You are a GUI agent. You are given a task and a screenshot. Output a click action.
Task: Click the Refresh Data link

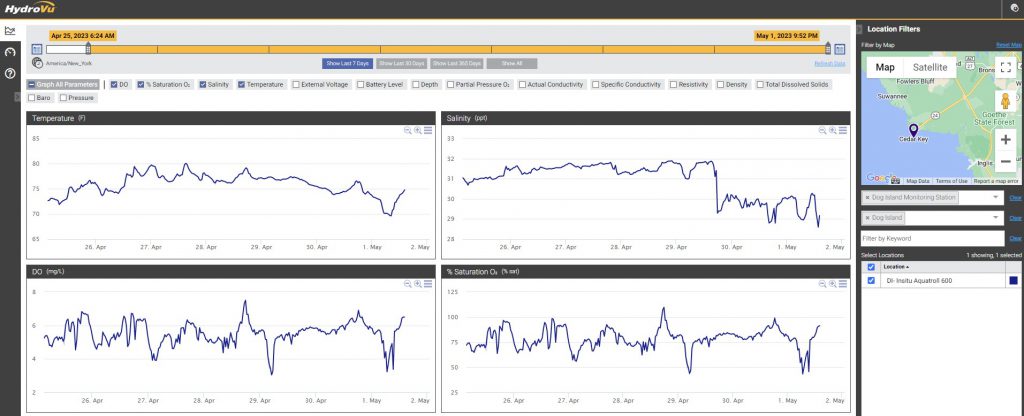[x=829, y=63]
